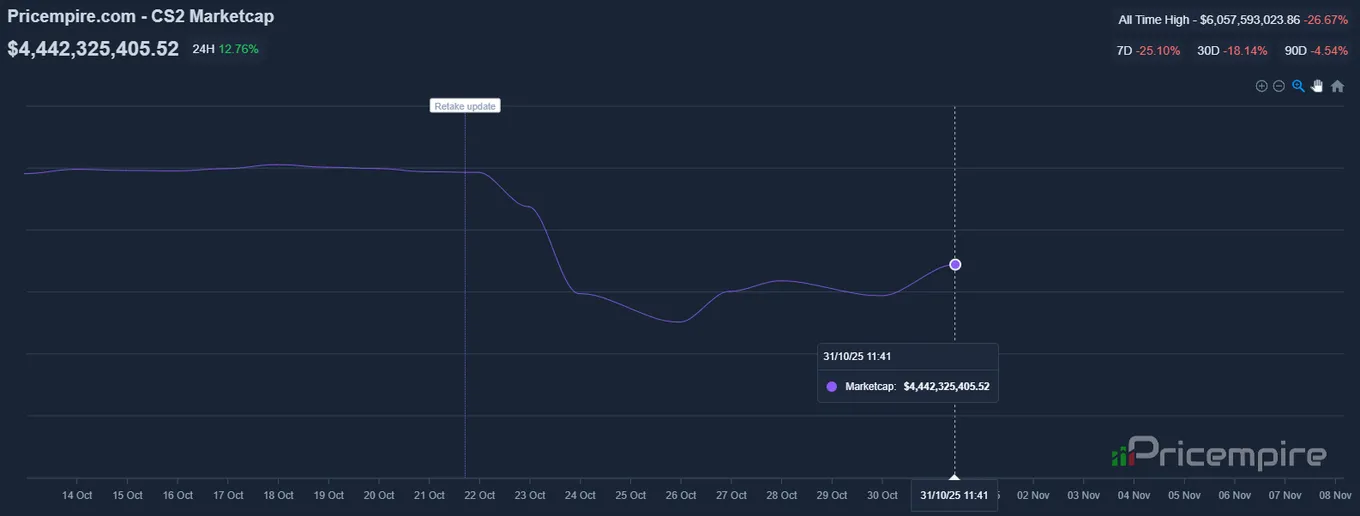Click the 19 Oct axis label
The image size is (1360, 516).
pyautogui.click(x=329, y=495)
